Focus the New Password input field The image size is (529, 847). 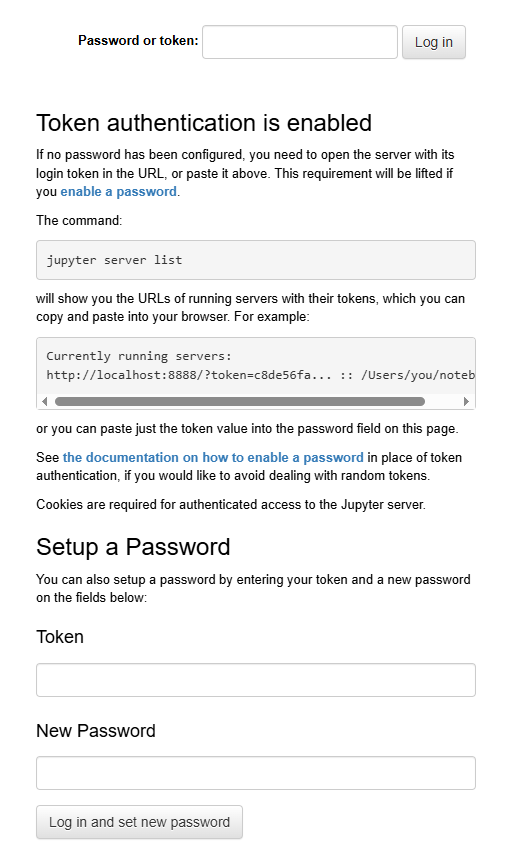[x=256, y=773]
